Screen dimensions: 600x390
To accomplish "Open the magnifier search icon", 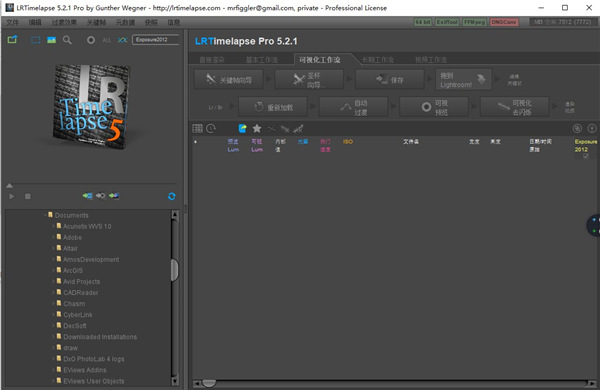I will 67,40.
